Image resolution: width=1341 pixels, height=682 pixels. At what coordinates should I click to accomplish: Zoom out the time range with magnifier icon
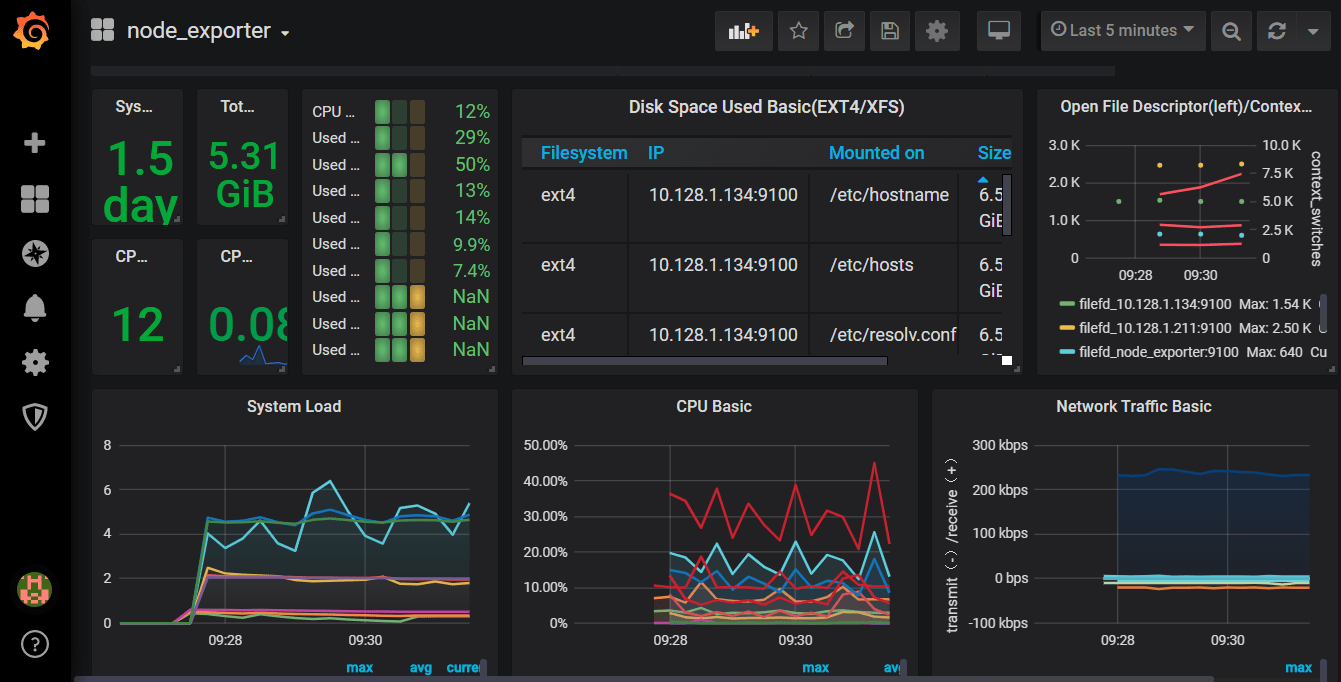pyautogui.click(x=1231, y=30)
